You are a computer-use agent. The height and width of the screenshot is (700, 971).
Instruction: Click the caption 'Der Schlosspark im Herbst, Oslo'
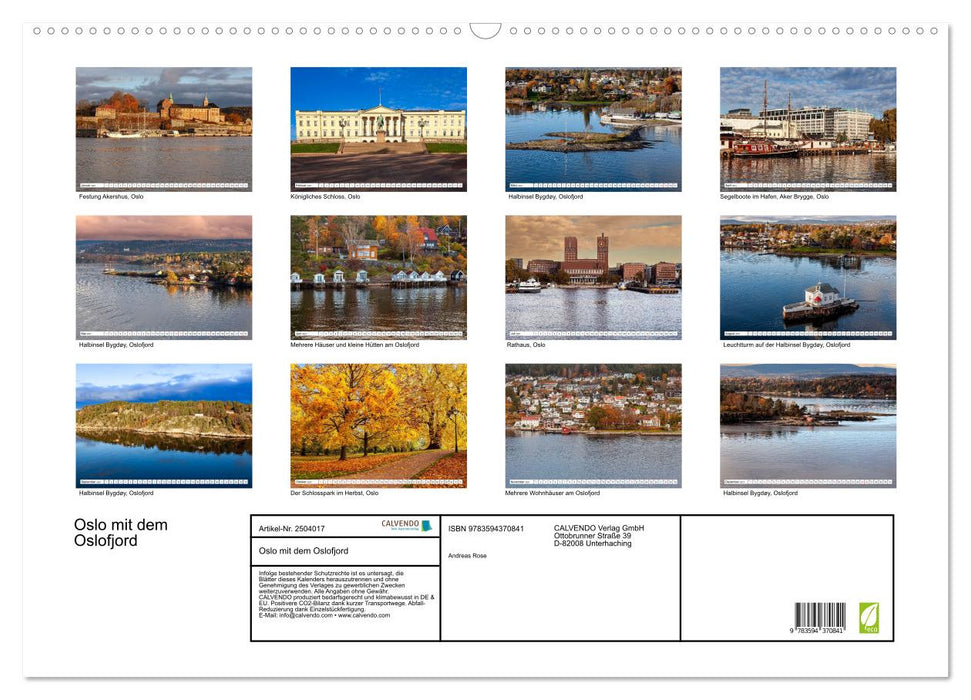point(334,493)
